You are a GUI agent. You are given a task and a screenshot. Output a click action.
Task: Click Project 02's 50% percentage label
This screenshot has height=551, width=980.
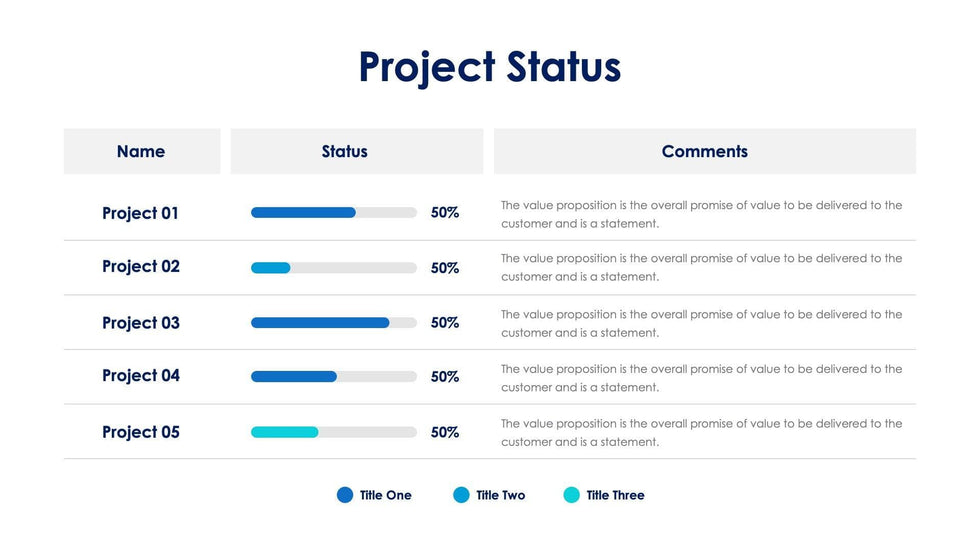(445, 268)
